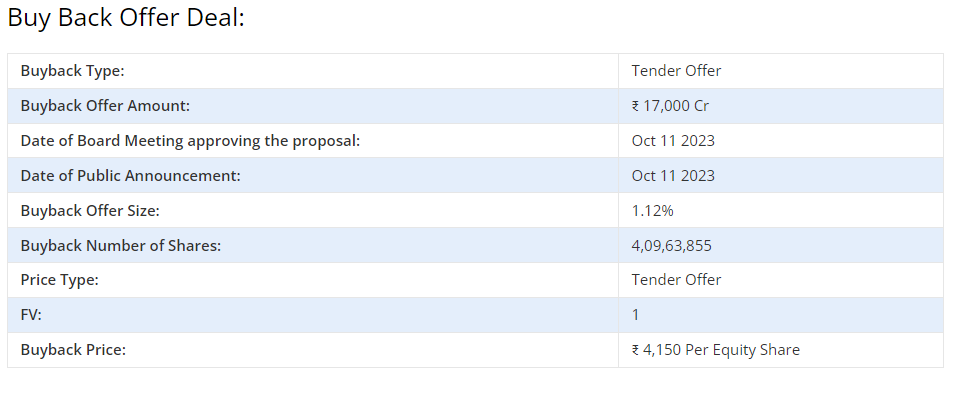Click the ₹ 17,000 Cr amount value
Screen dimensions: 958x394
coord(670,106)
